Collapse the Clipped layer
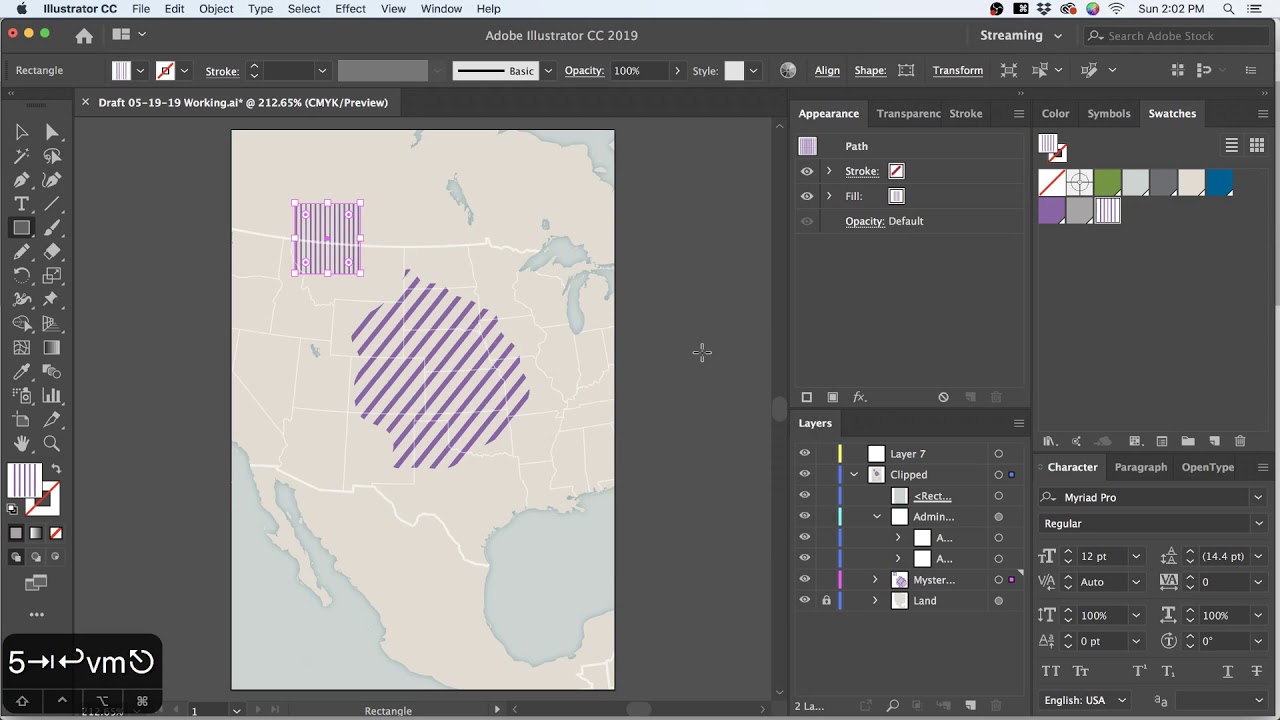The width and height of the screenshot is (1280, 720). [x=854, y=474]
